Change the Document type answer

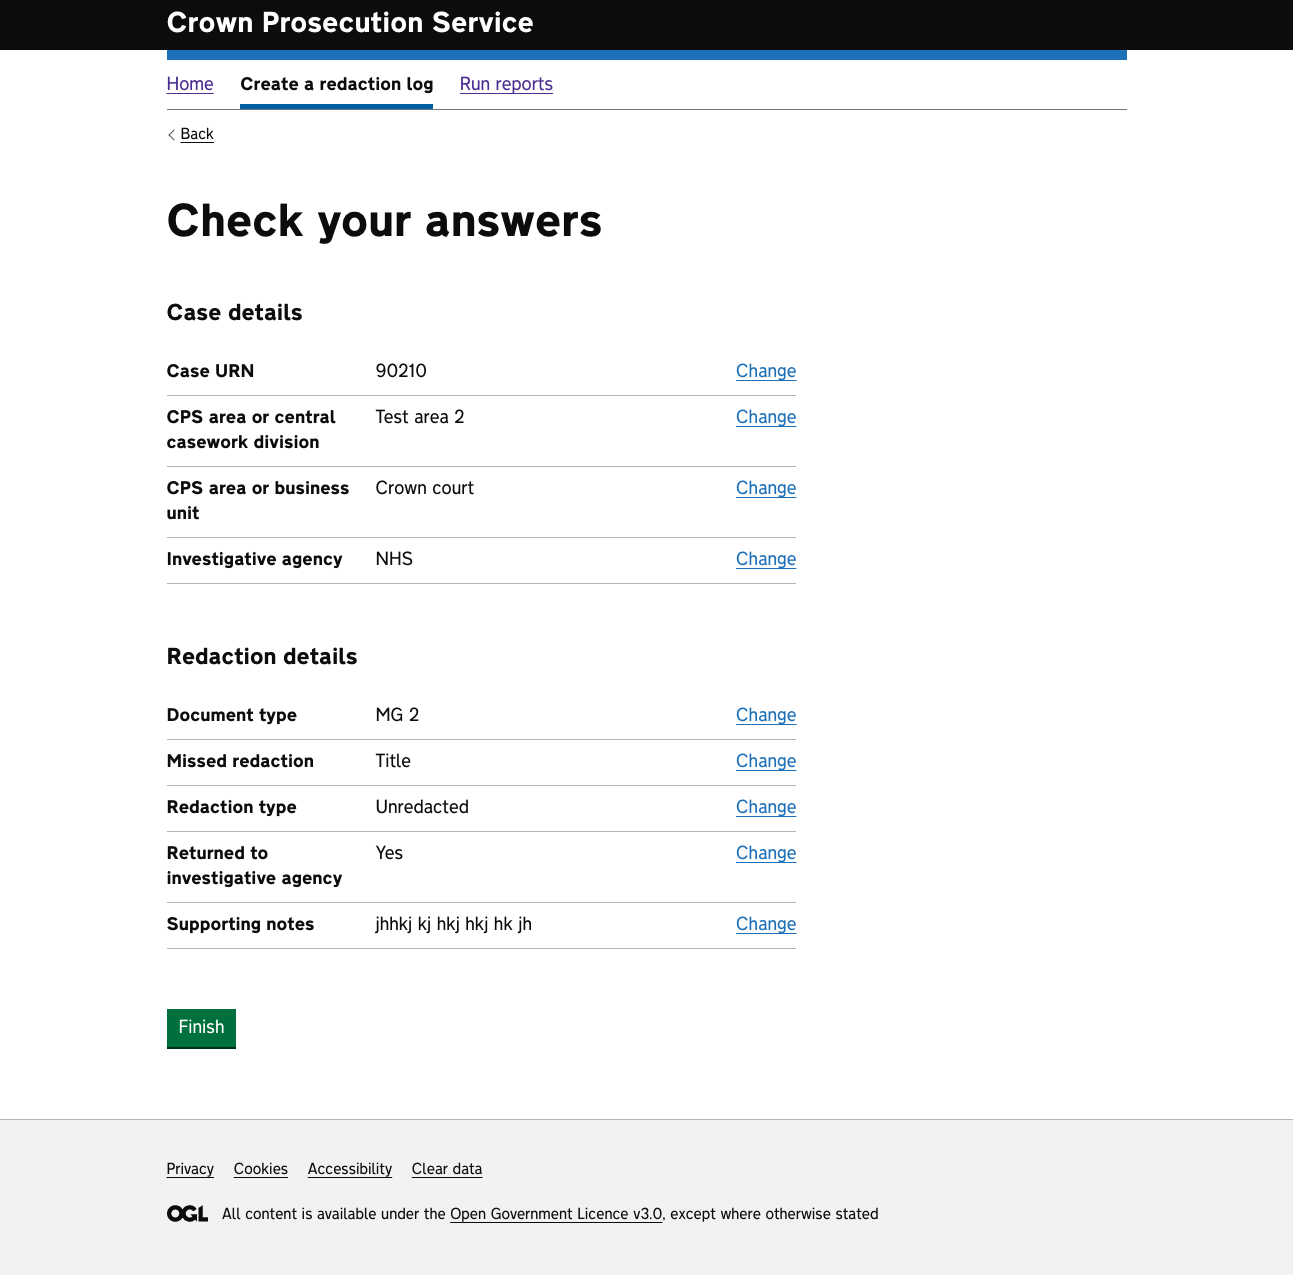coord(765,715)
